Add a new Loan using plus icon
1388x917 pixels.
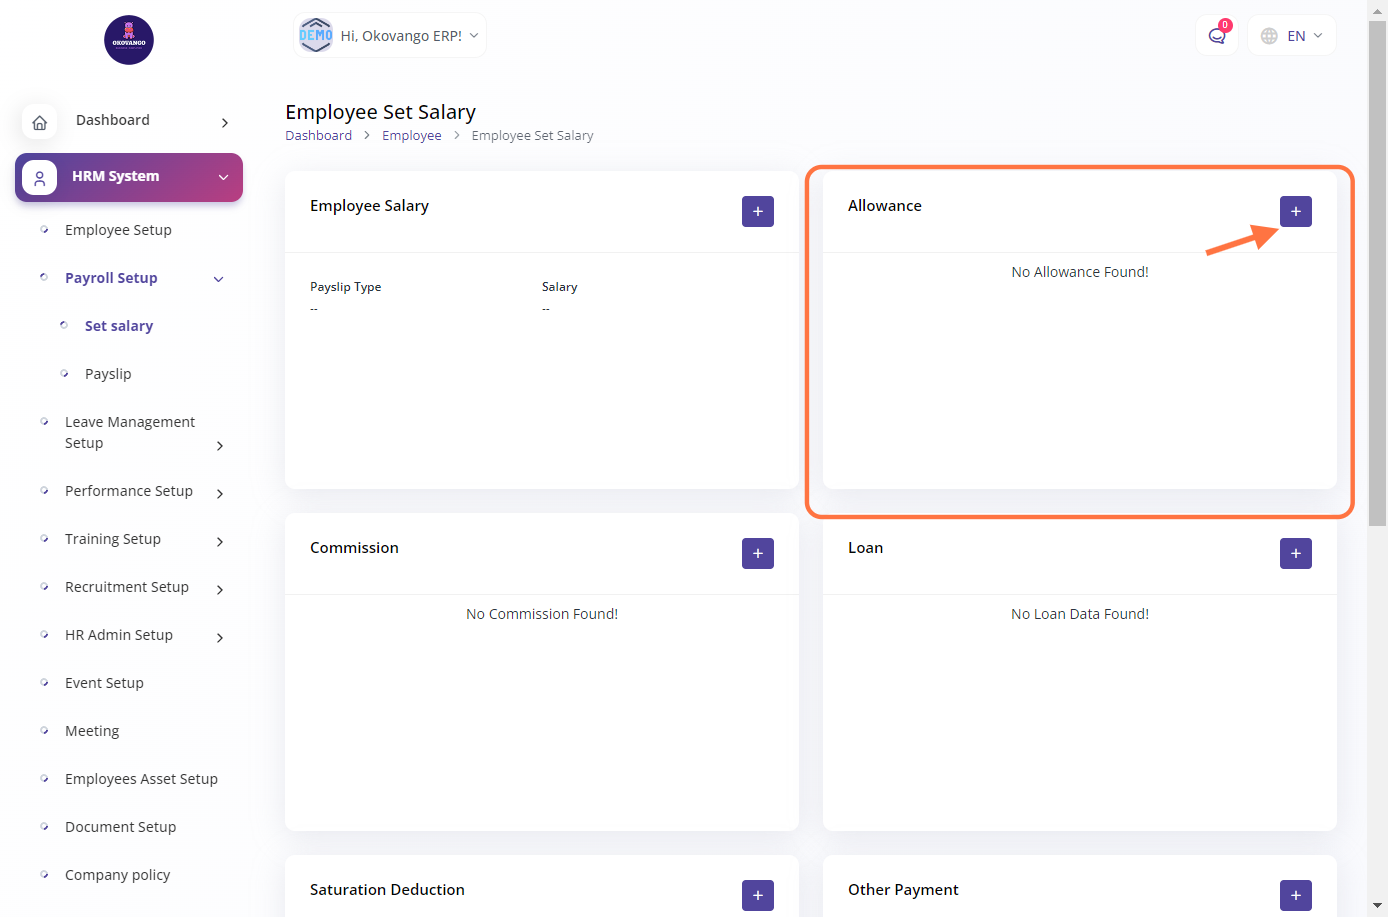coord(1295,553)
